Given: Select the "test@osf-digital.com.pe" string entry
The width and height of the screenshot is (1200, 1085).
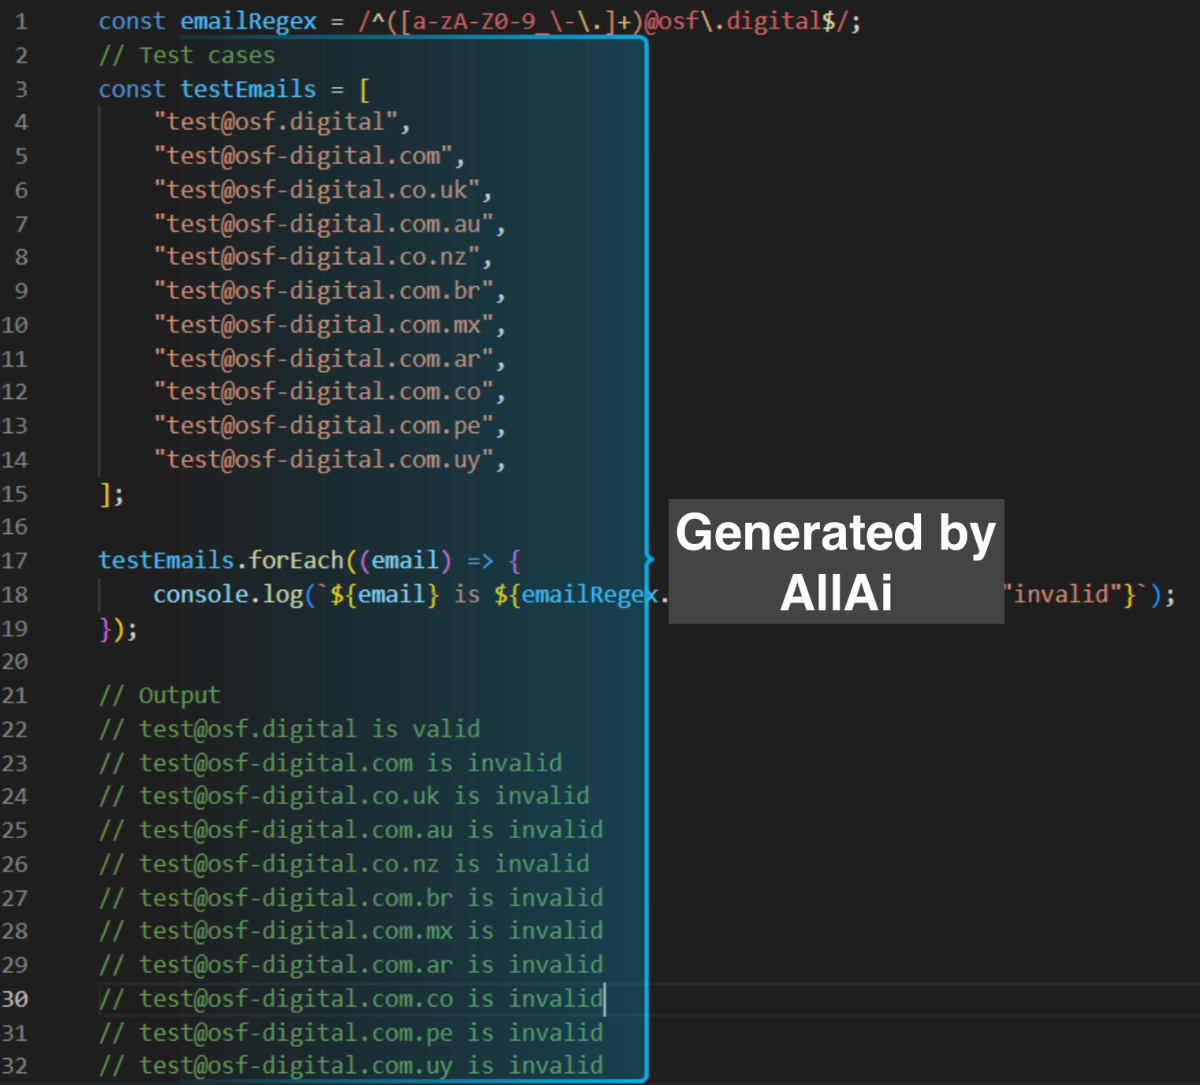Looking at the screenshot, I should [324, 426].
